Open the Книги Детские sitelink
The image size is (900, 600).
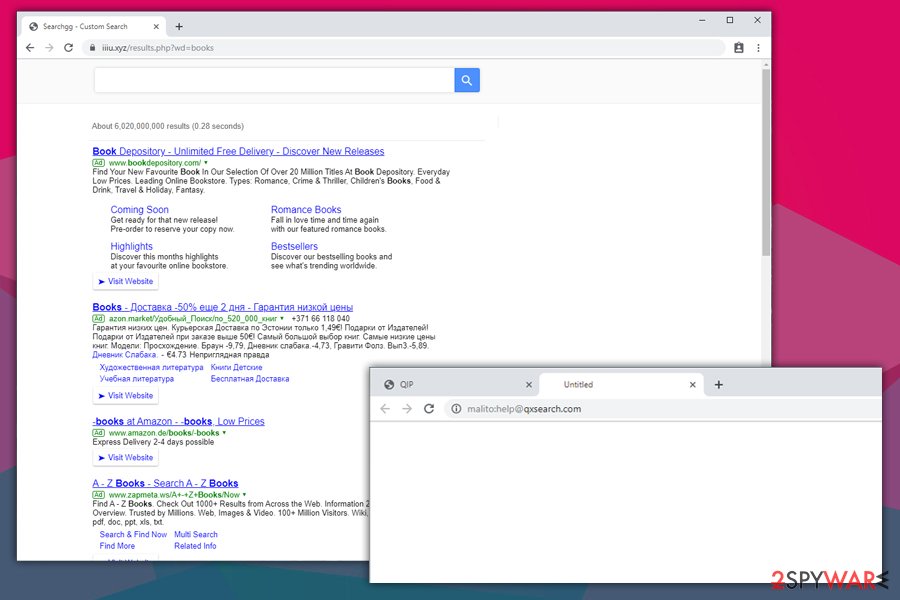[236, 367]
